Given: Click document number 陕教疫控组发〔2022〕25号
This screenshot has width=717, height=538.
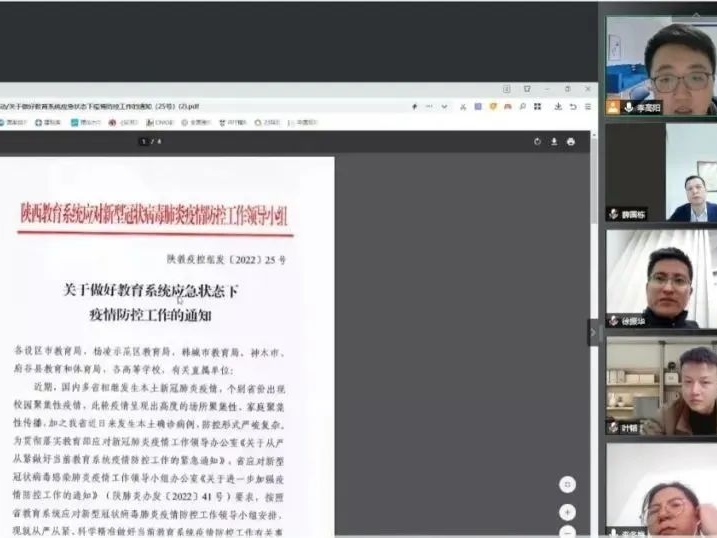Looking at the screenshot, I should tap(226, 260).
